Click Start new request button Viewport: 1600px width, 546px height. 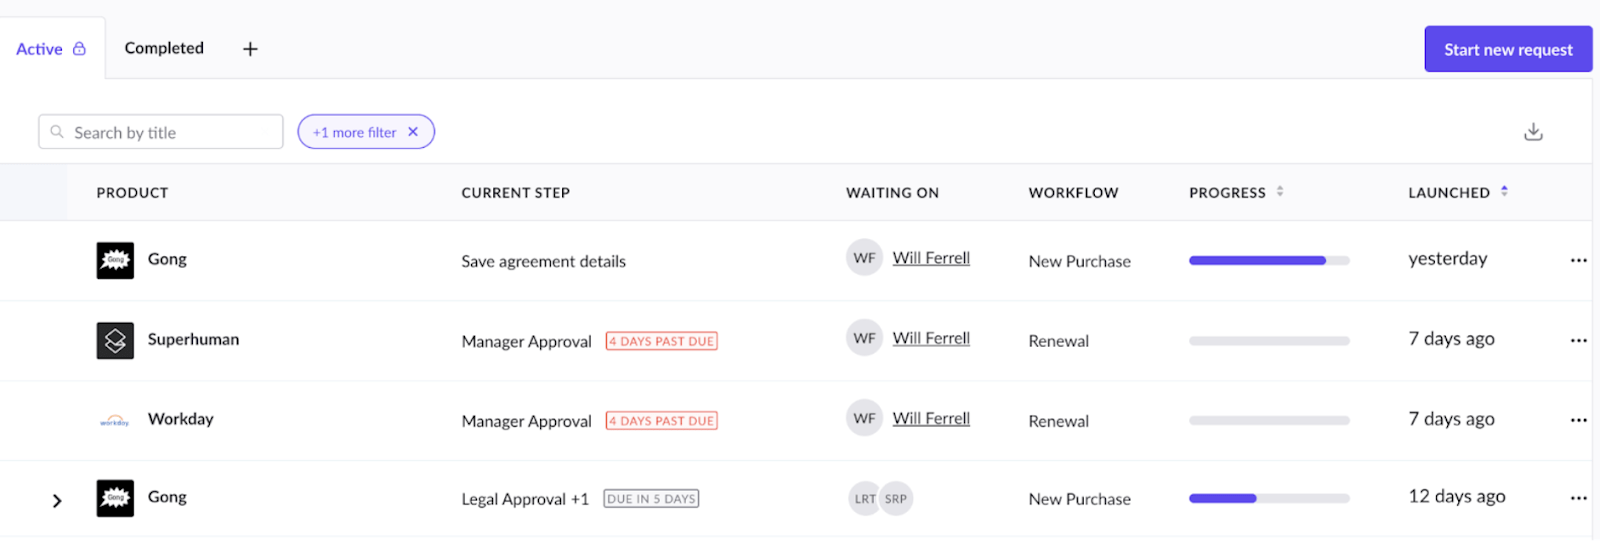coord(1508,49)
